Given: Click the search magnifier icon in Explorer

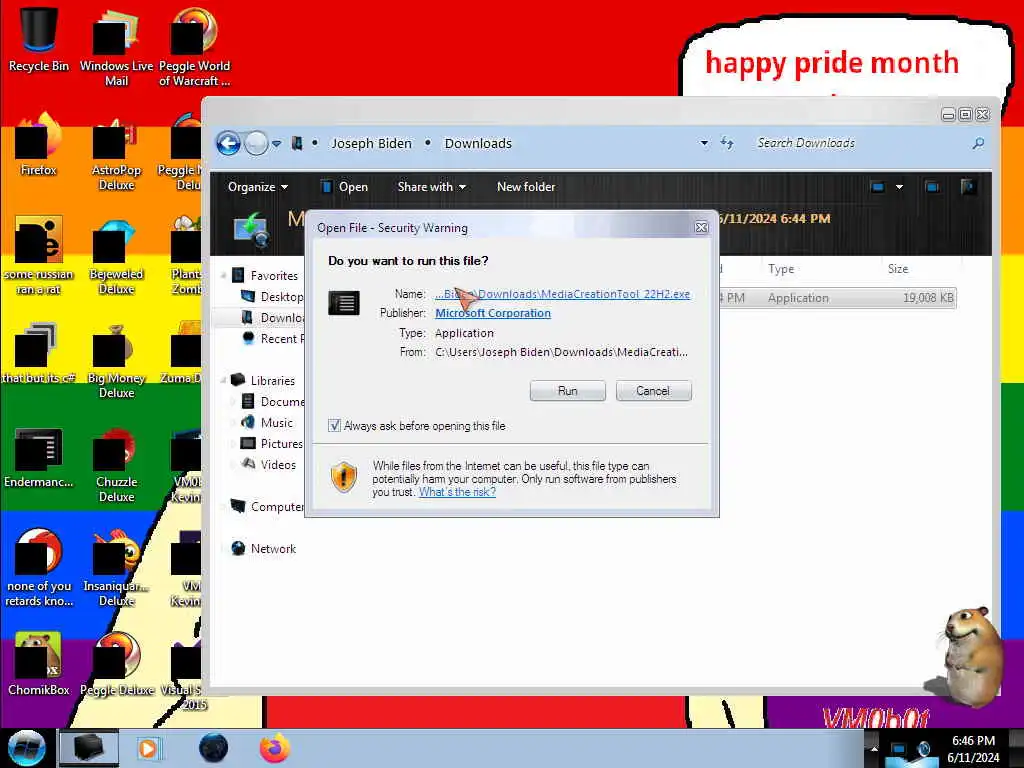Looking at the screenshot, I should pyautogui.click(x=978, y=143).
